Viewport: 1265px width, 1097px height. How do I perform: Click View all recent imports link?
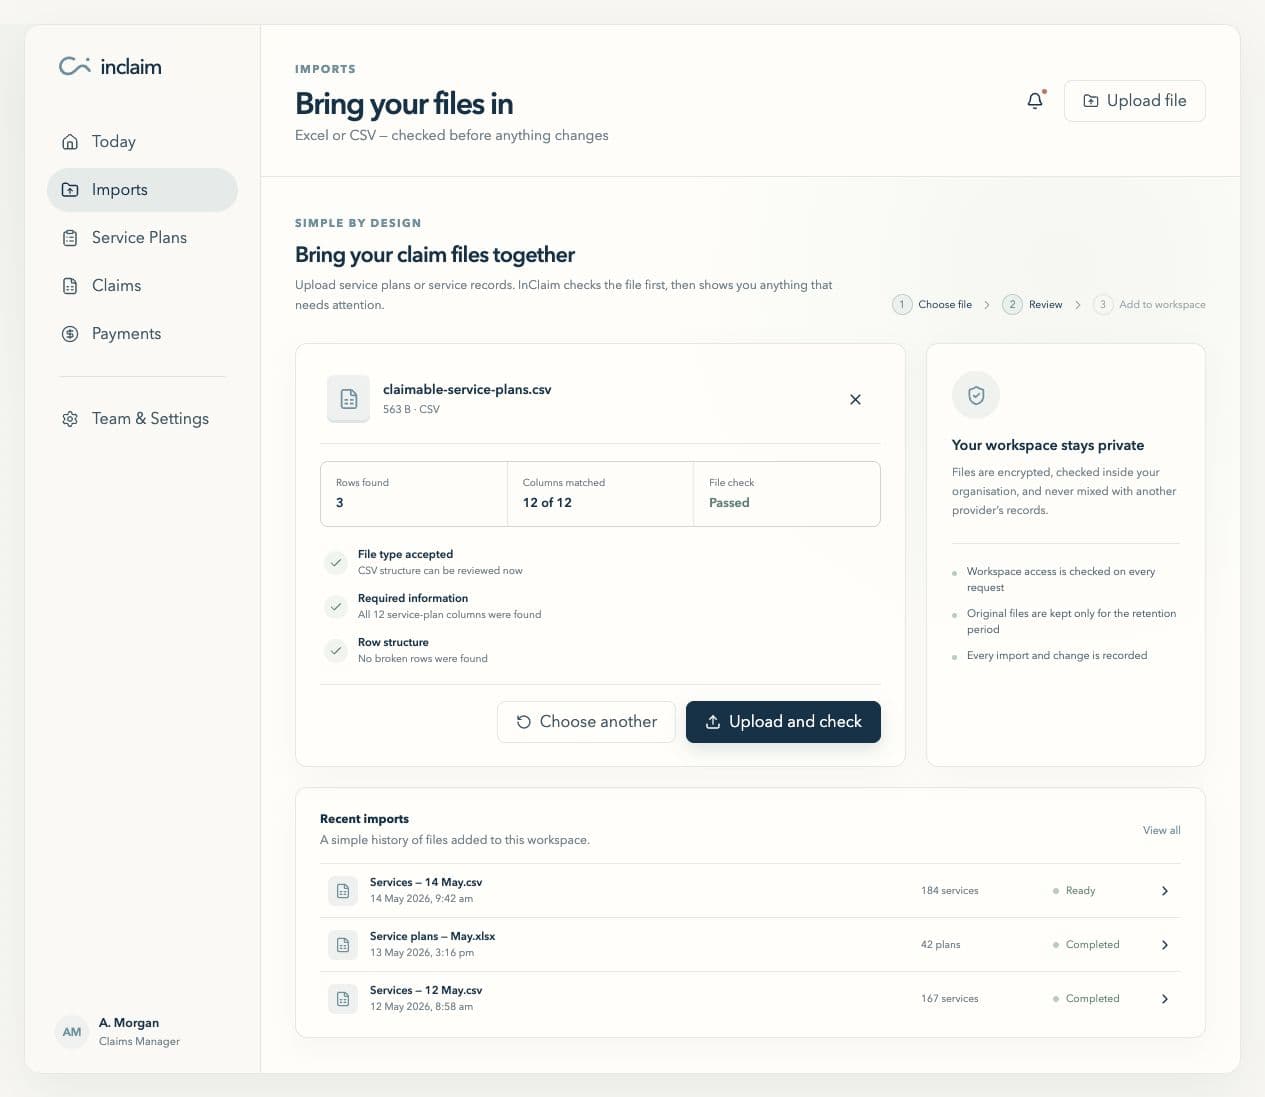pos(1161,830)
